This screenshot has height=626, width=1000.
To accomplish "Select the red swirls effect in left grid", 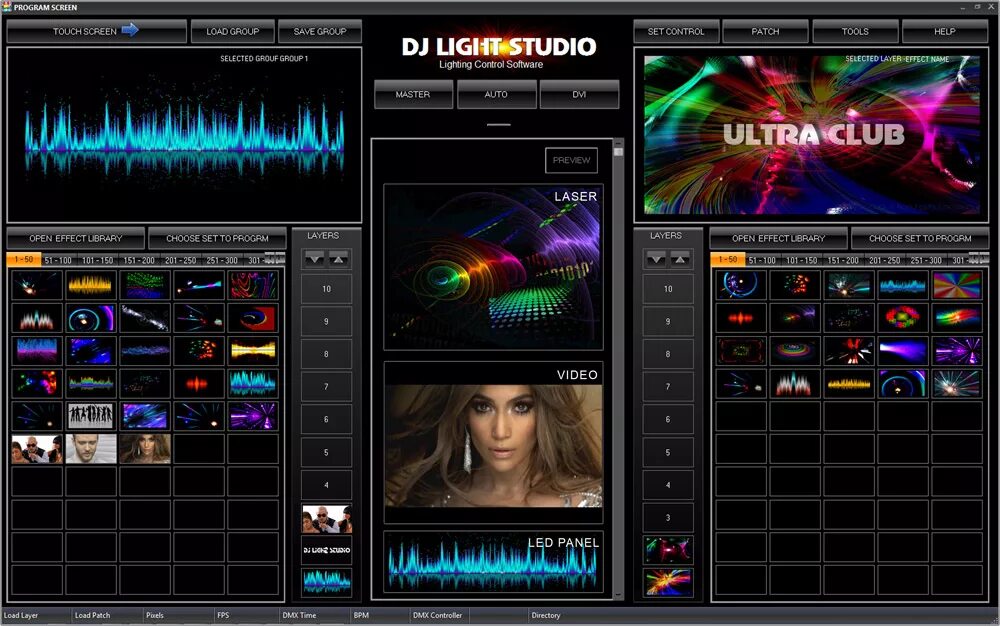I will 253,285.
